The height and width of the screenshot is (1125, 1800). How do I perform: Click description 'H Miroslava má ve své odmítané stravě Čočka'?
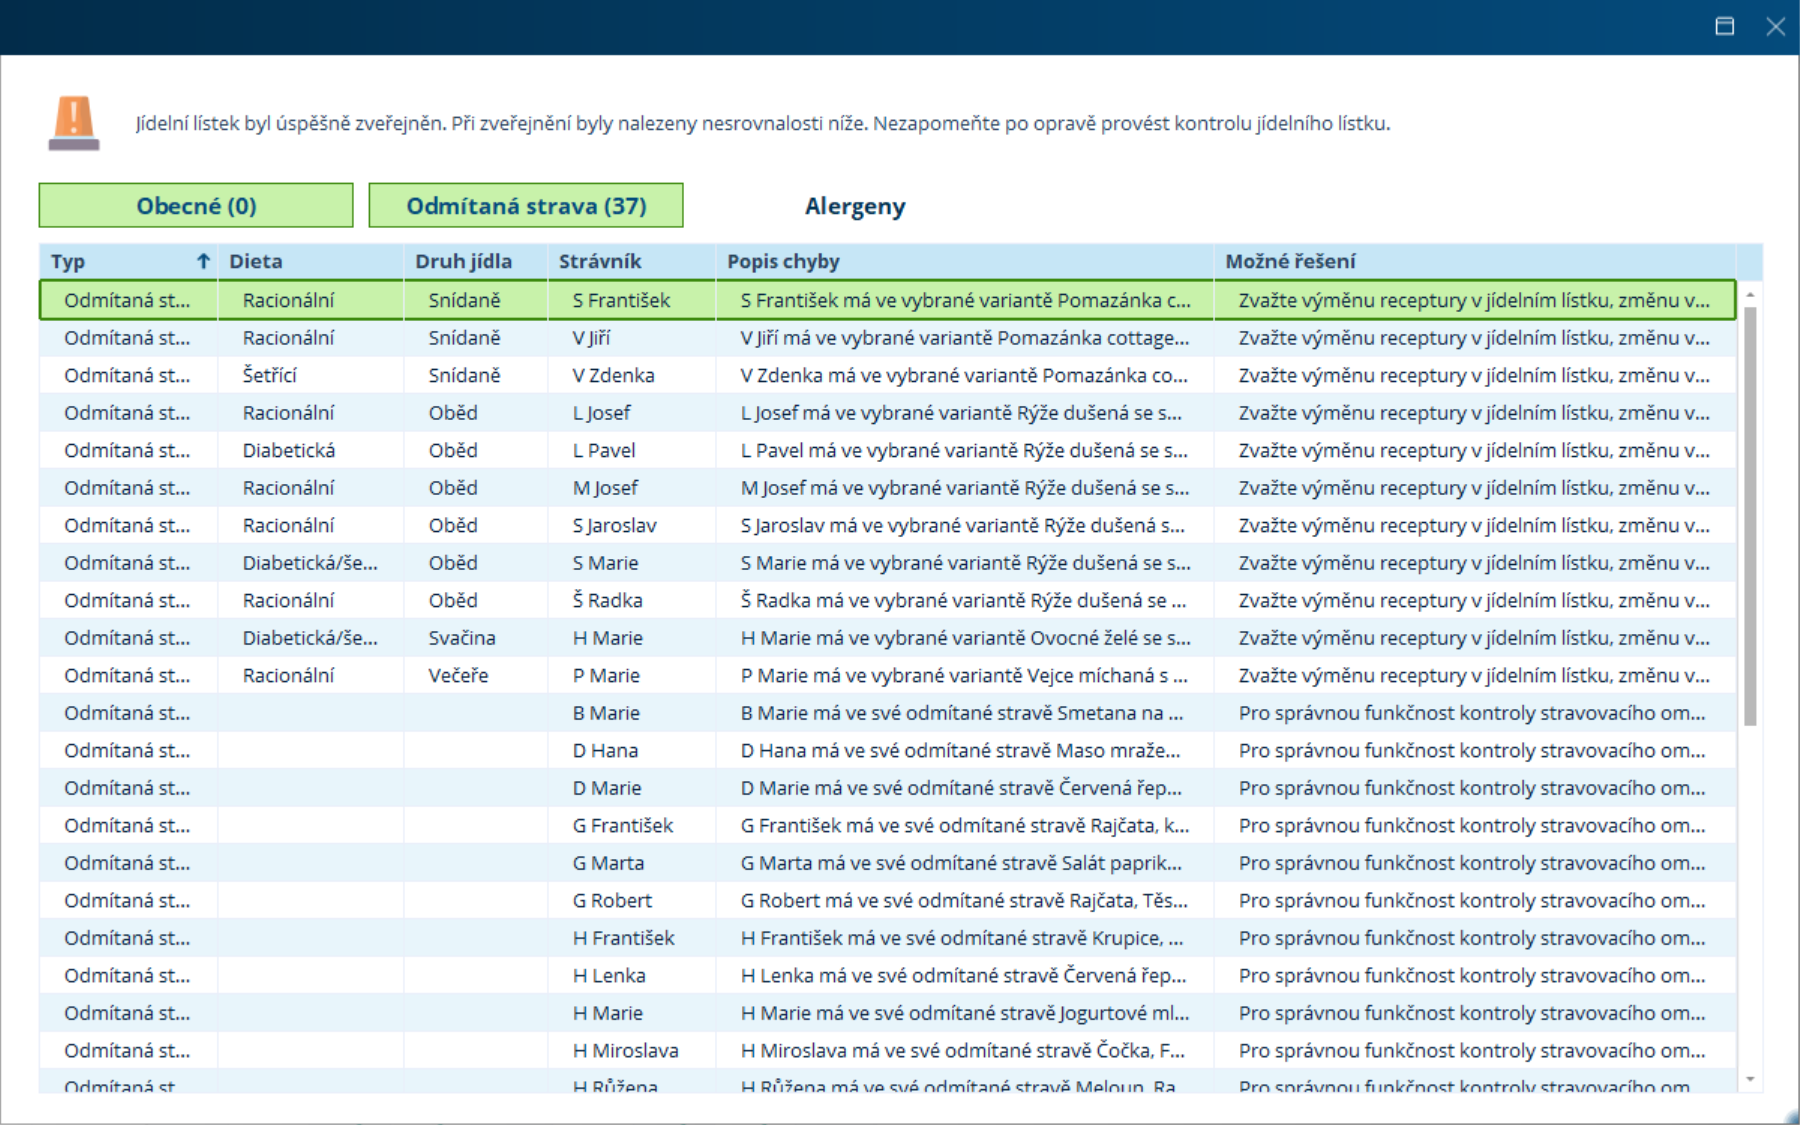pos(965,1050)
